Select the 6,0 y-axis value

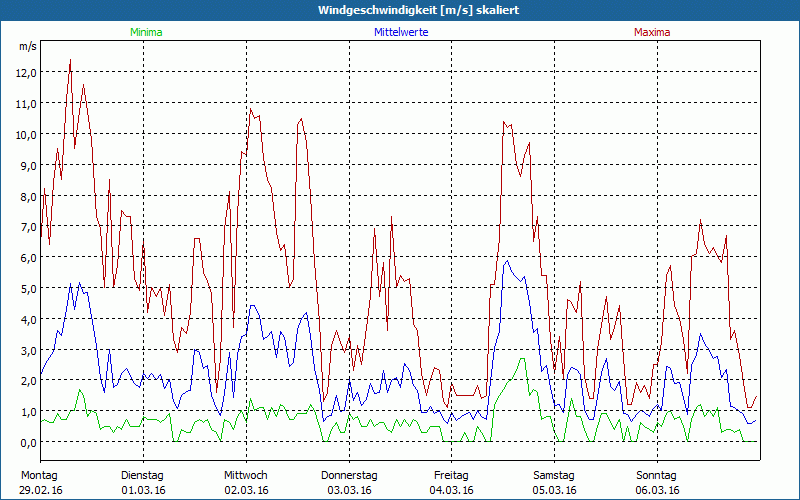pyautogui.click(x=28, y=258)
